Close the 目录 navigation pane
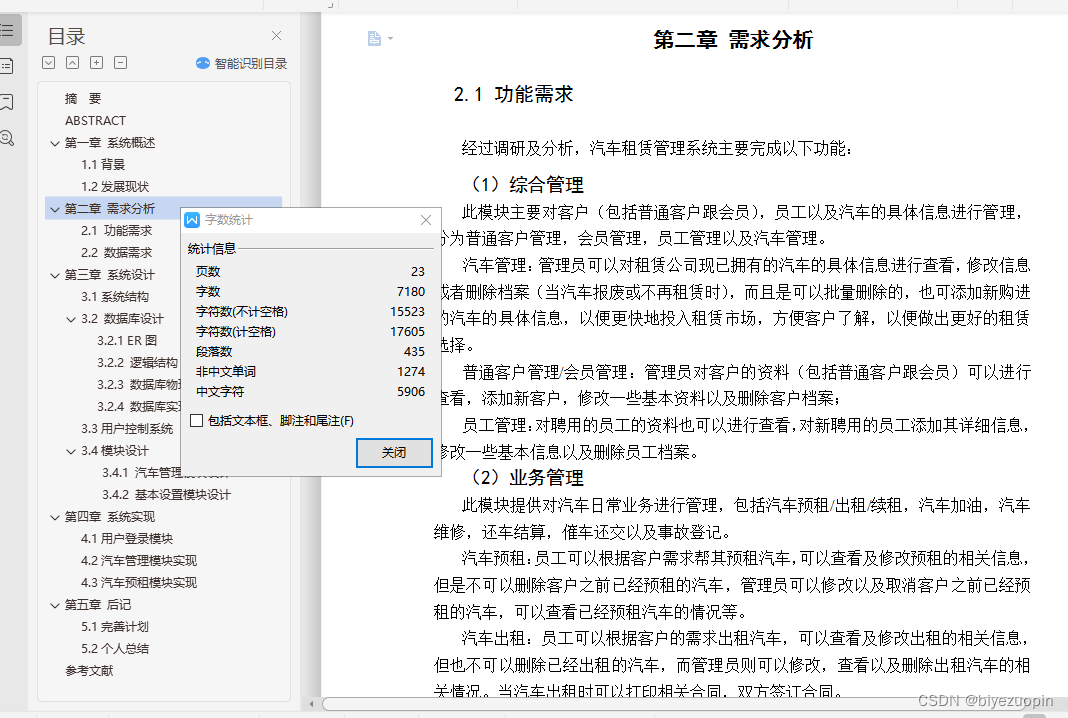Viewport: 1068px width, 718px height. 276,35
